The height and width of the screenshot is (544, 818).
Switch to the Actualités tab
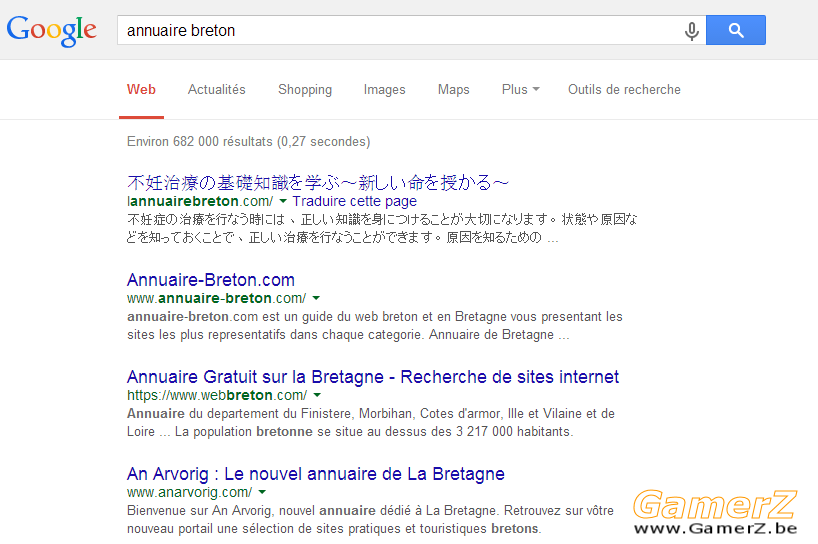click(x=216, y=90)
